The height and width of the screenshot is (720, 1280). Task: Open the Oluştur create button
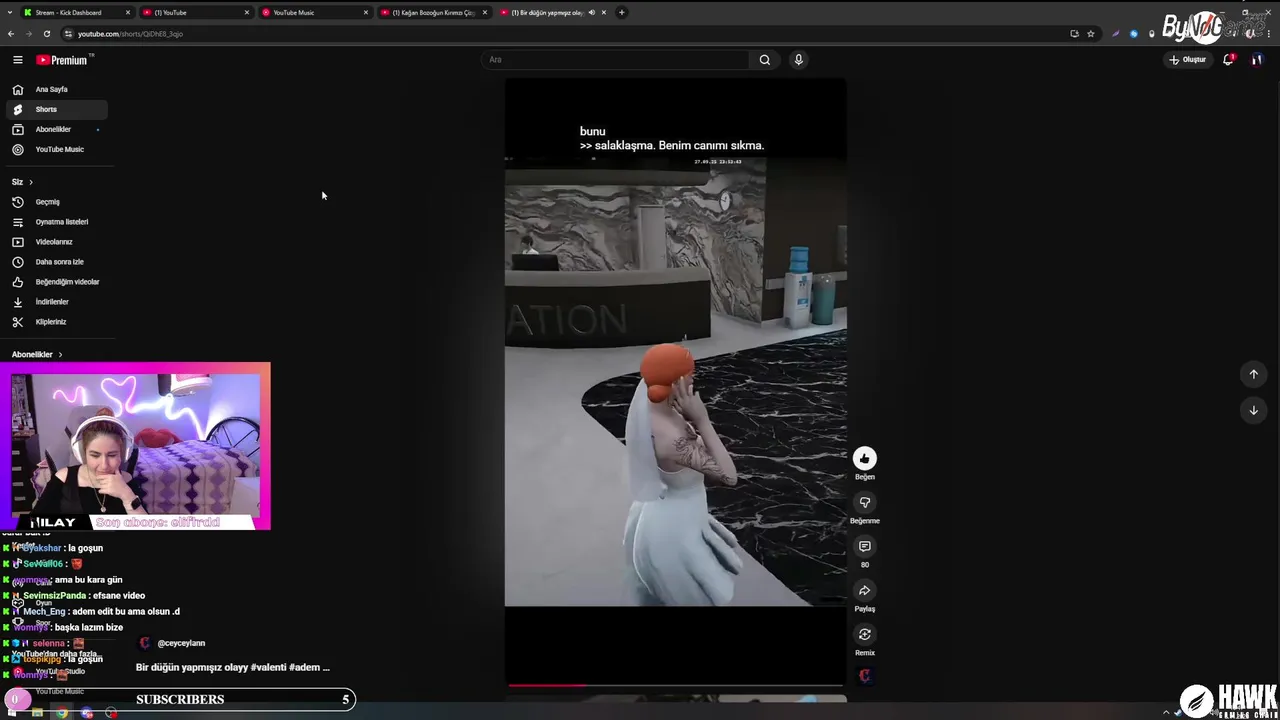point(1188,60)
